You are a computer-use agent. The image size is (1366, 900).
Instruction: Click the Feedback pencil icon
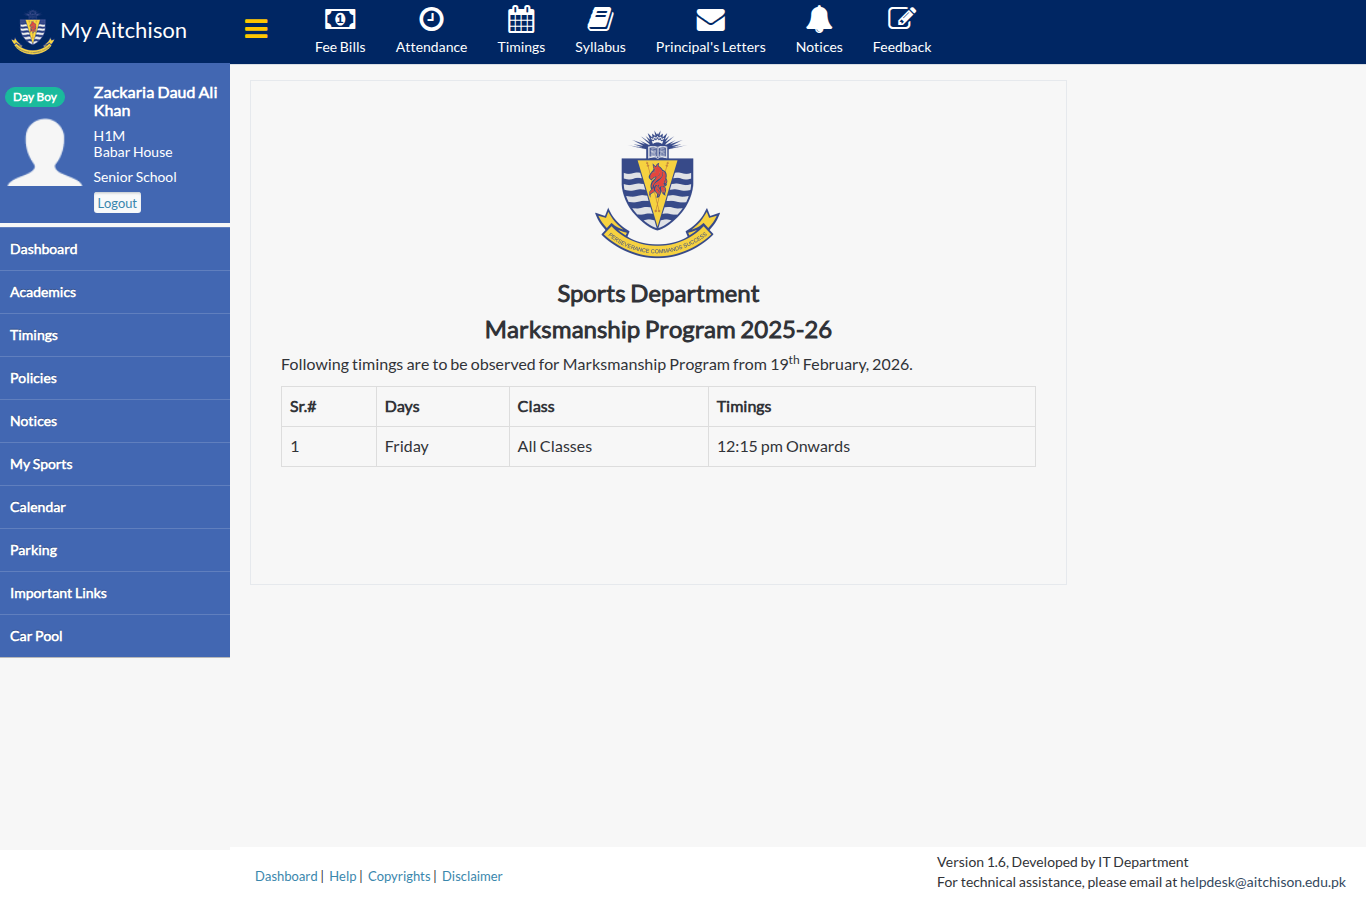click(902, 19)
